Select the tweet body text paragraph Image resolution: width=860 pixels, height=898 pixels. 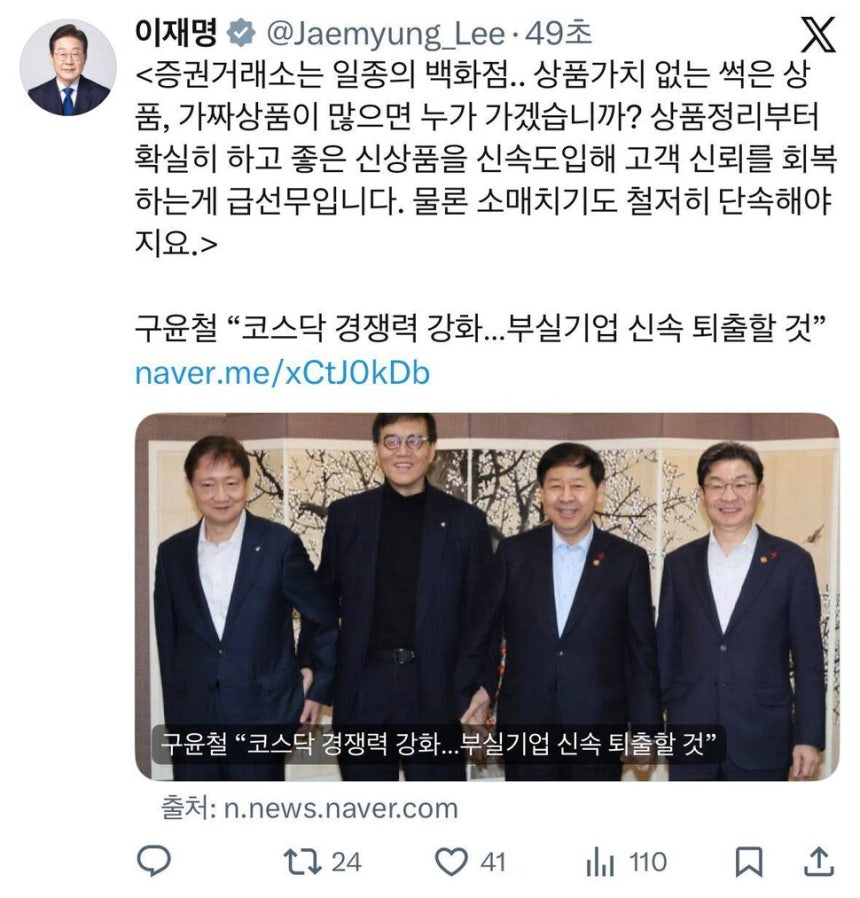point(486,159)
